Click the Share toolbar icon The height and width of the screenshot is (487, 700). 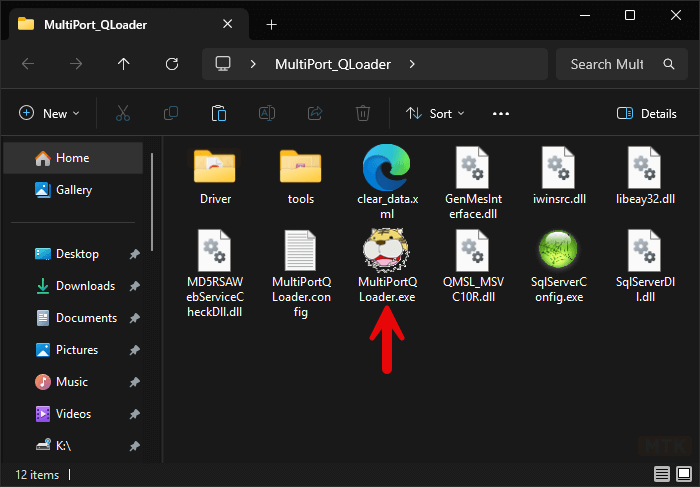pyautogui.click(x=315, y=113)
